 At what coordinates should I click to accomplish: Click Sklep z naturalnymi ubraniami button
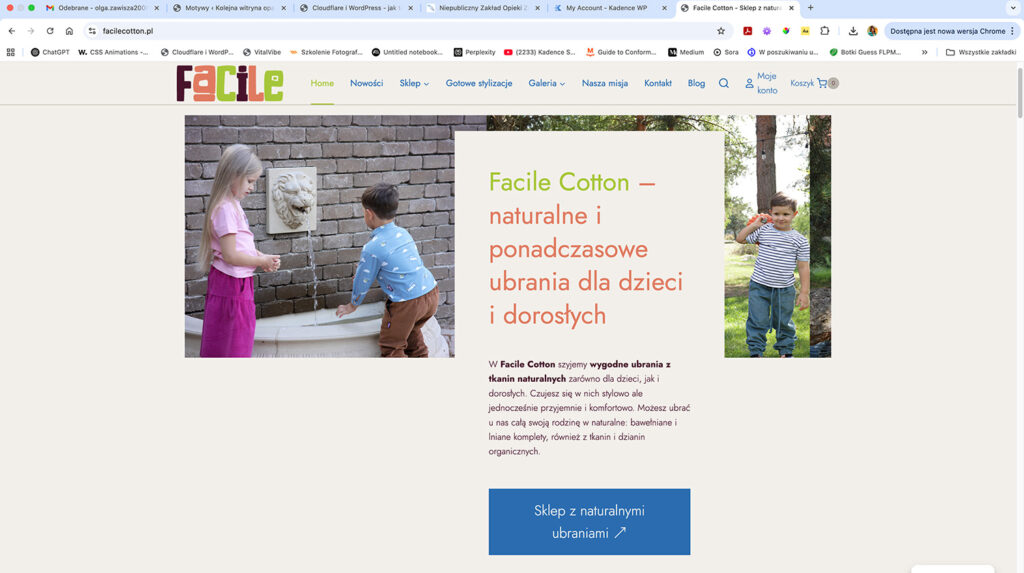[x=589, y=521]
